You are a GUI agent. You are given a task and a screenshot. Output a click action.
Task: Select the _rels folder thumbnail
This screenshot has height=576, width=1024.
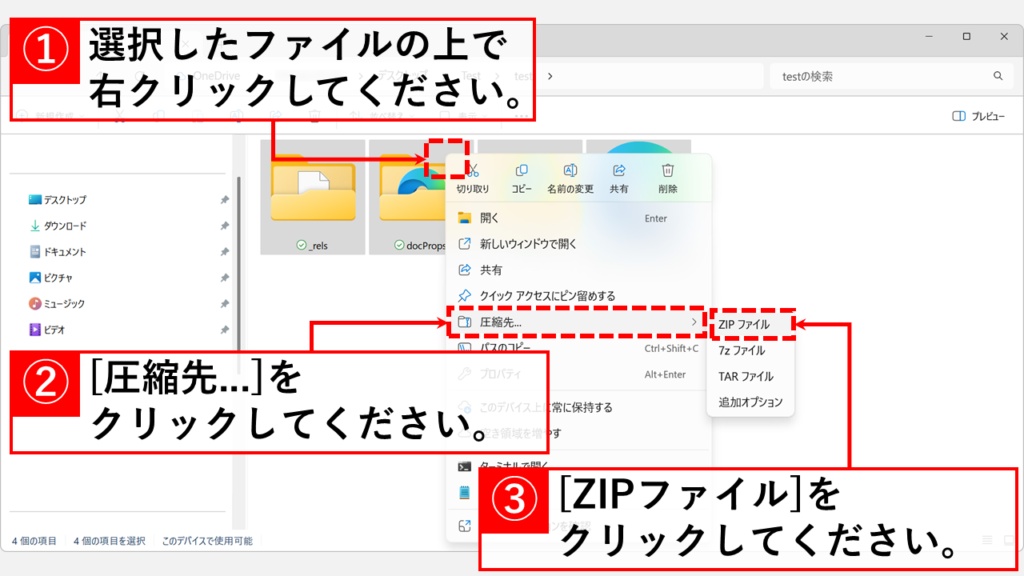tap(313, 197)
